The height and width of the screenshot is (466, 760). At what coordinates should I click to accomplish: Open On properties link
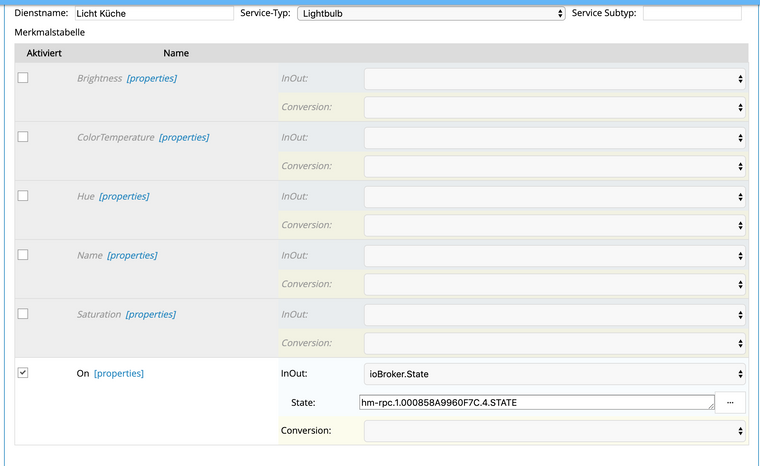click(119, 373)
